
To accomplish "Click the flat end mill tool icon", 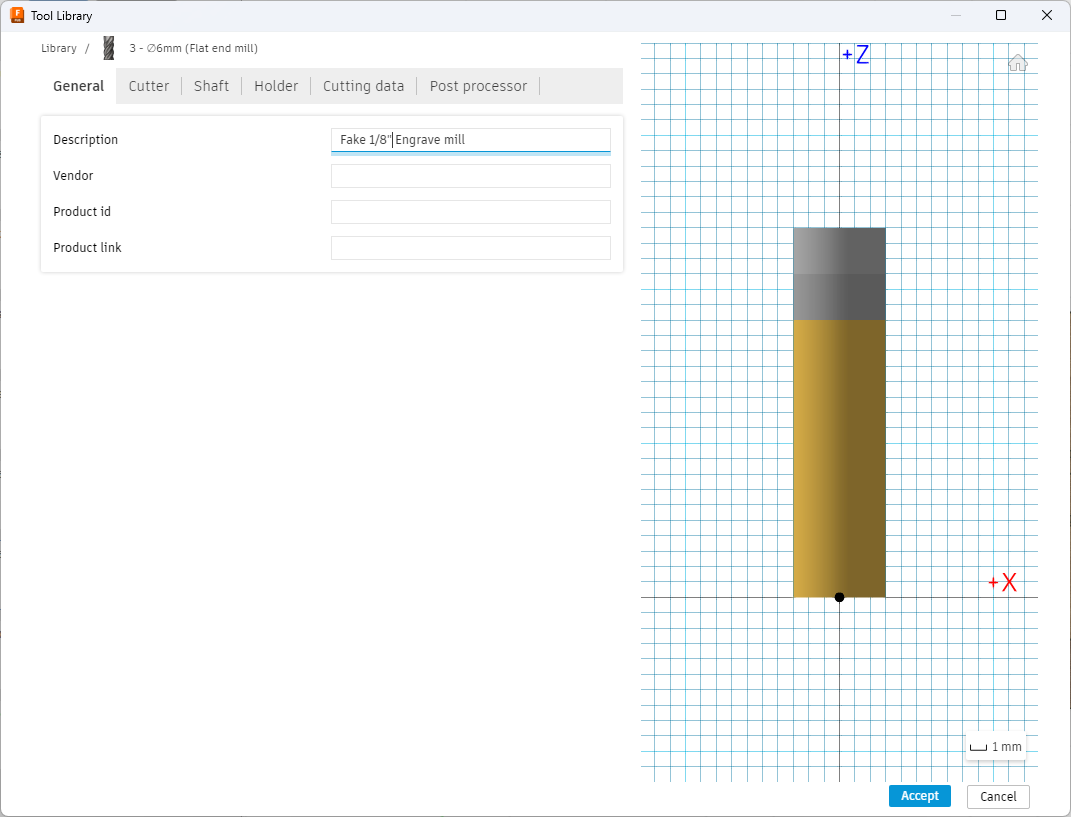I will click(x=109, y=48).
